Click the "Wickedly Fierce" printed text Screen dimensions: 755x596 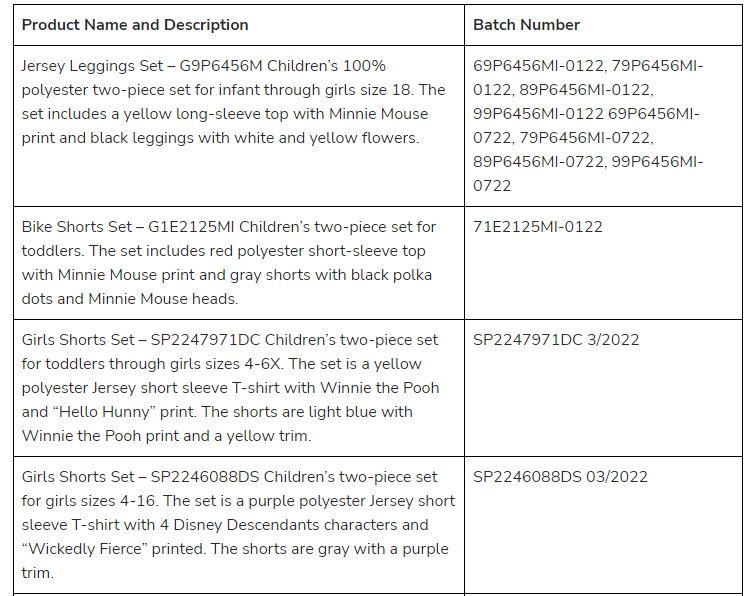(113, 549)
